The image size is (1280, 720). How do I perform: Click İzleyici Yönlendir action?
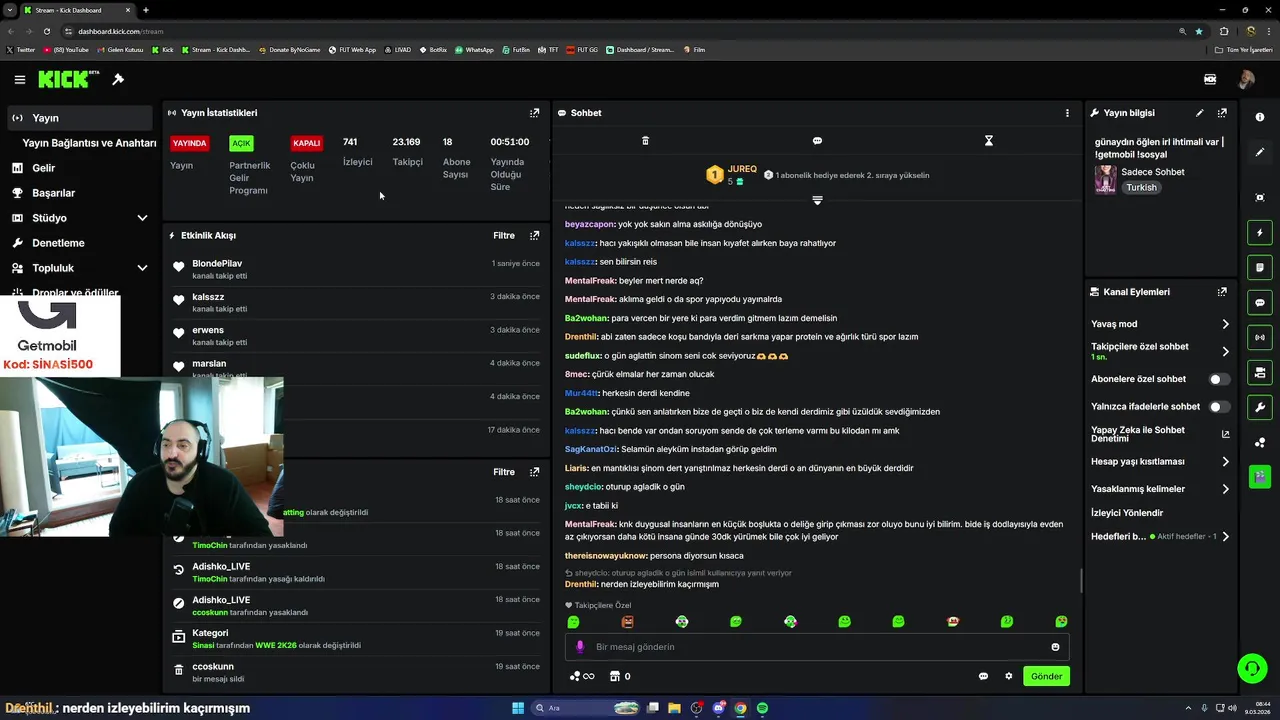1127,513
